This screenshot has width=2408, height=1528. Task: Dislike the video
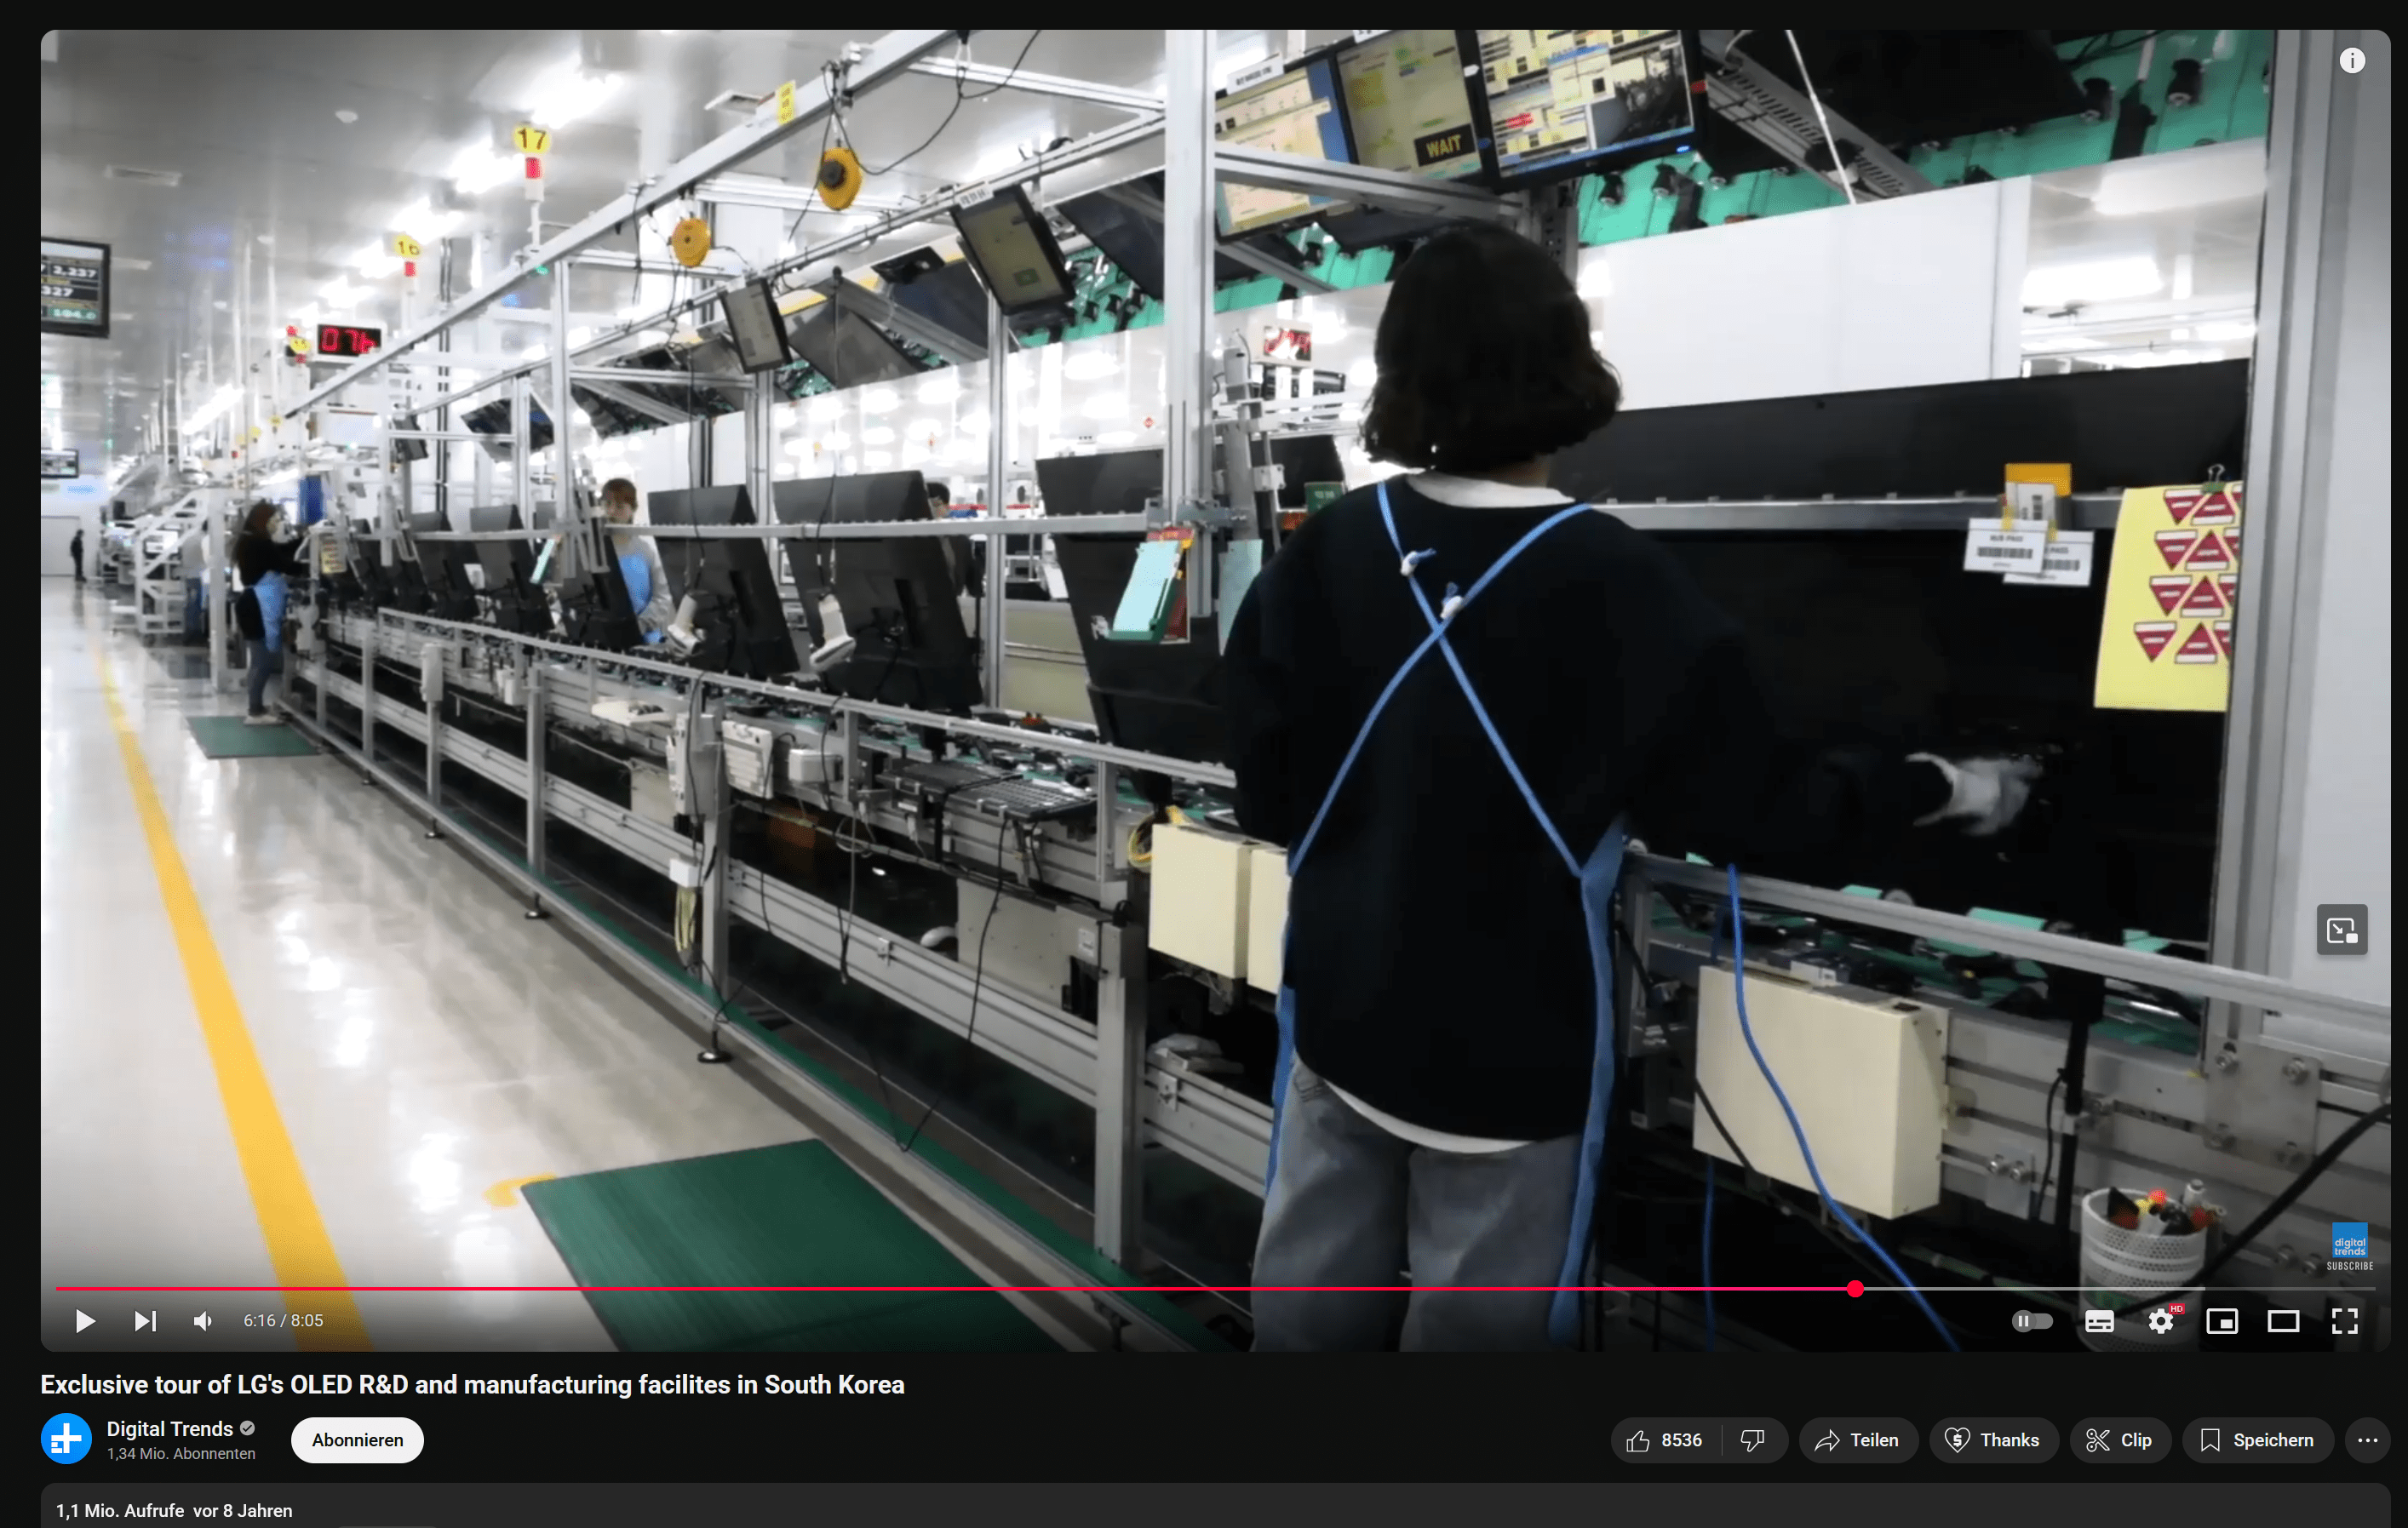coord(1752,1440)
